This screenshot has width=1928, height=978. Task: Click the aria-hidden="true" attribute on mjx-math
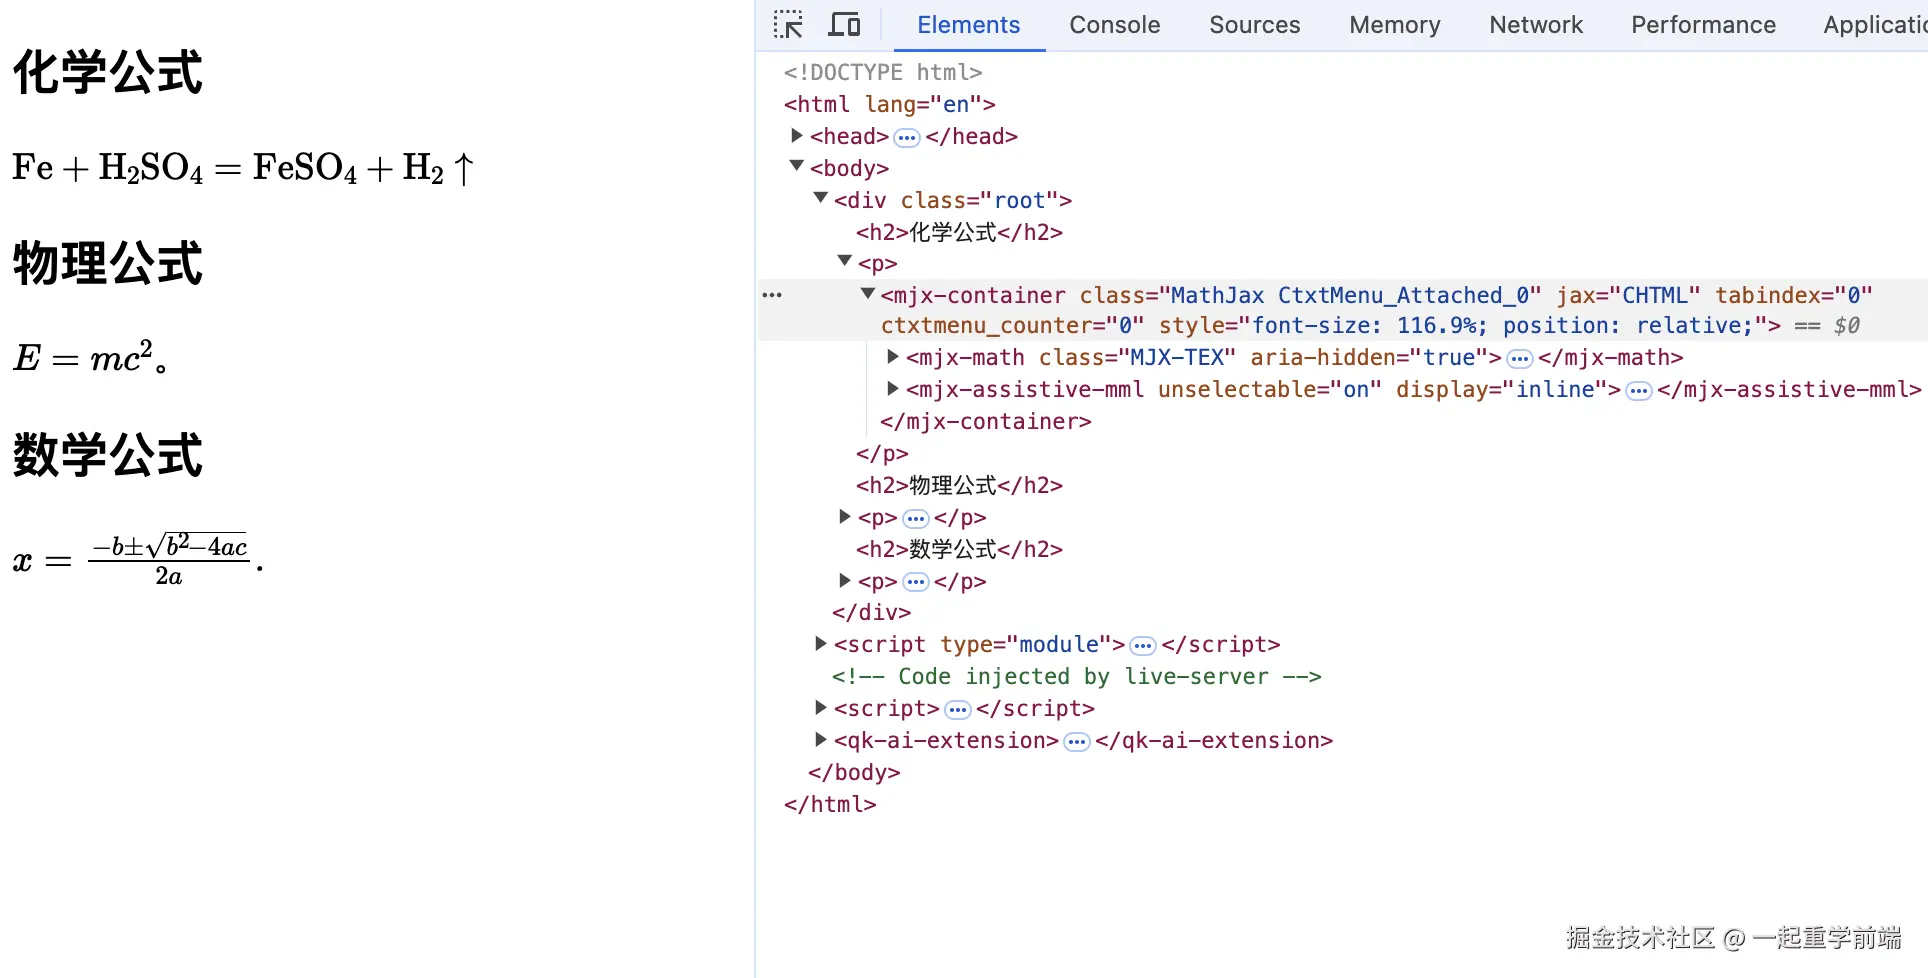pos(1369,357)
